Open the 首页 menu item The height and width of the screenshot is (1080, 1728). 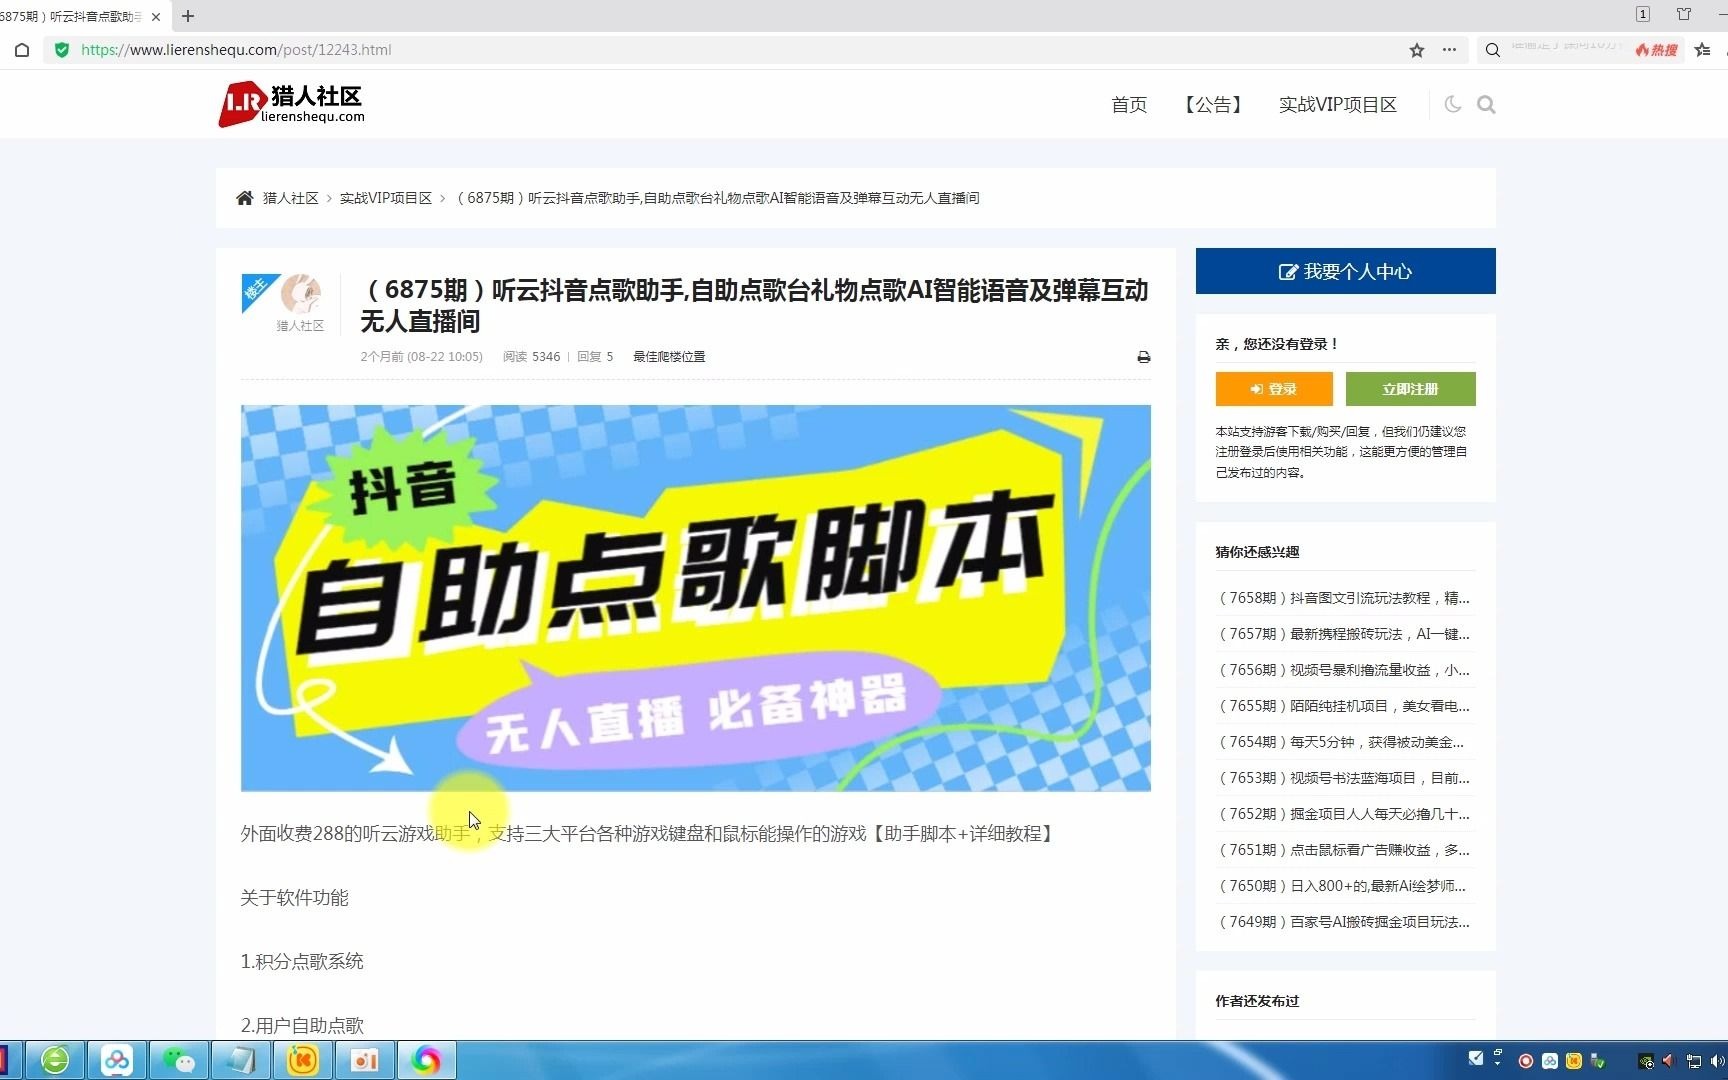[x=1129, y=104]
